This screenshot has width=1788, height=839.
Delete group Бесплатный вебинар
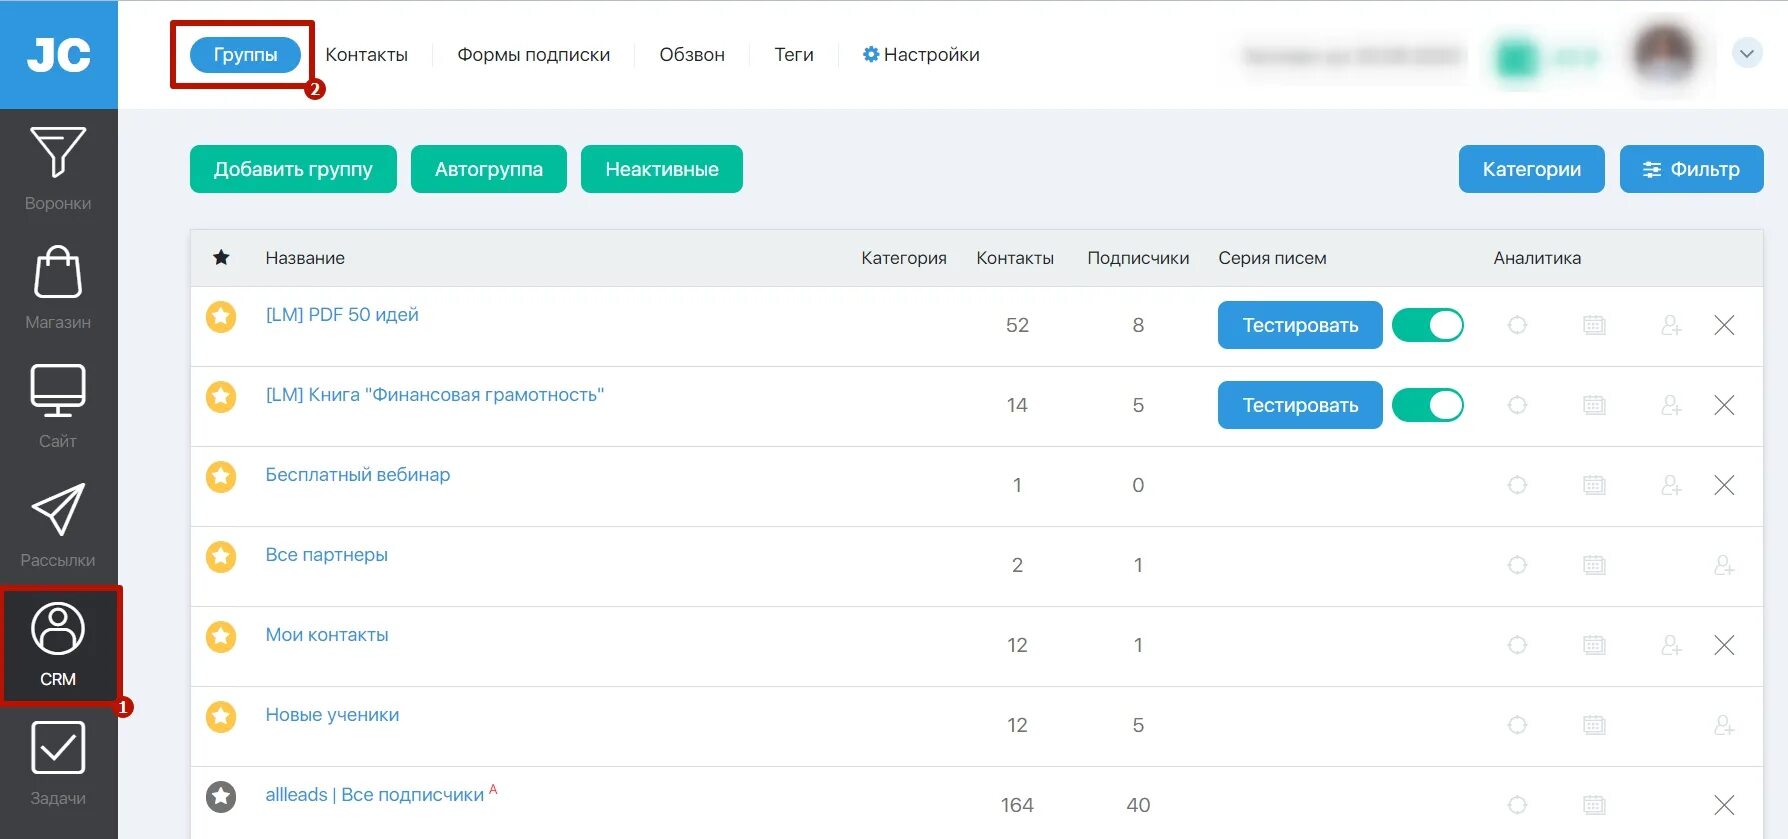point(1724,485)
